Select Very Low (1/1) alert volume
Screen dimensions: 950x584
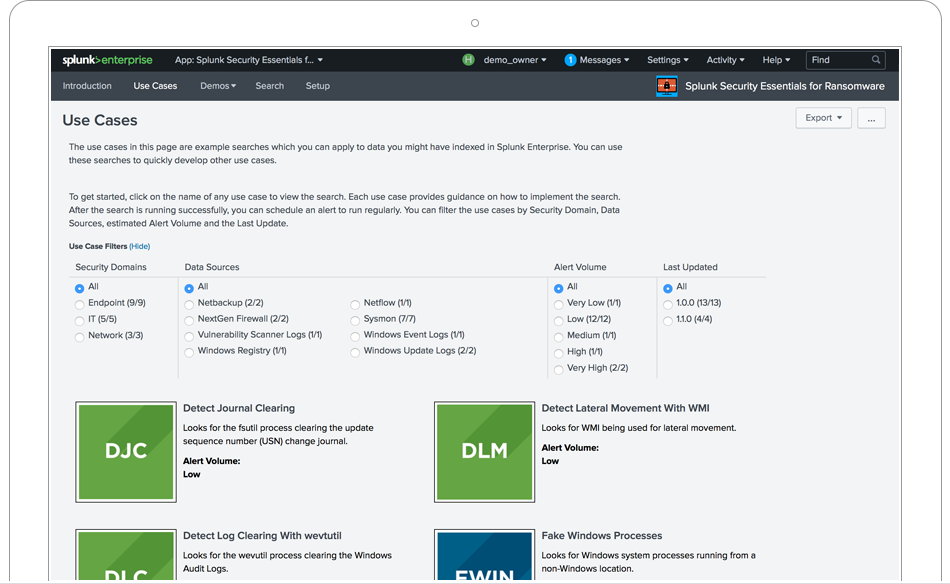coord(559,305)
